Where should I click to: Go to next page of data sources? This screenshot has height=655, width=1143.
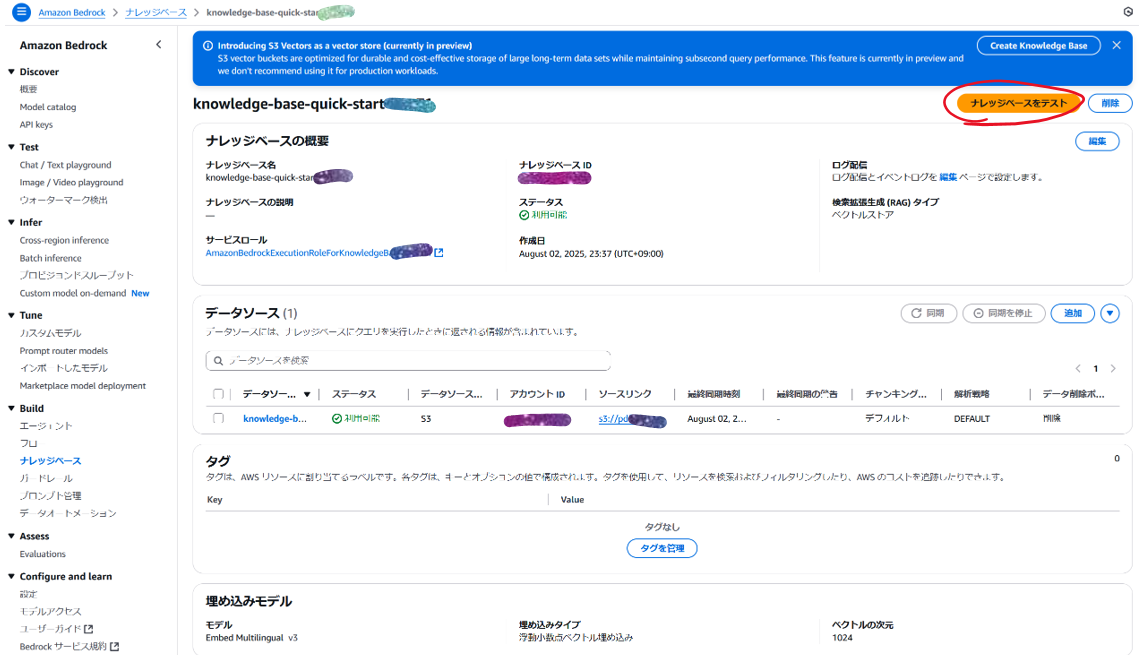1113,369
